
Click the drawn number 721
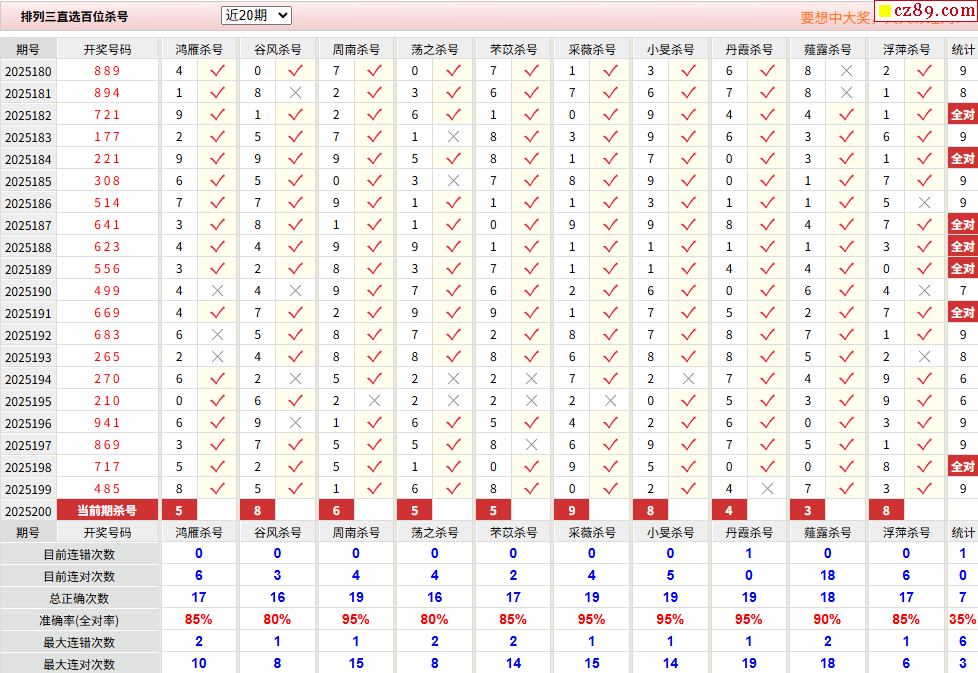pos(107,115)
